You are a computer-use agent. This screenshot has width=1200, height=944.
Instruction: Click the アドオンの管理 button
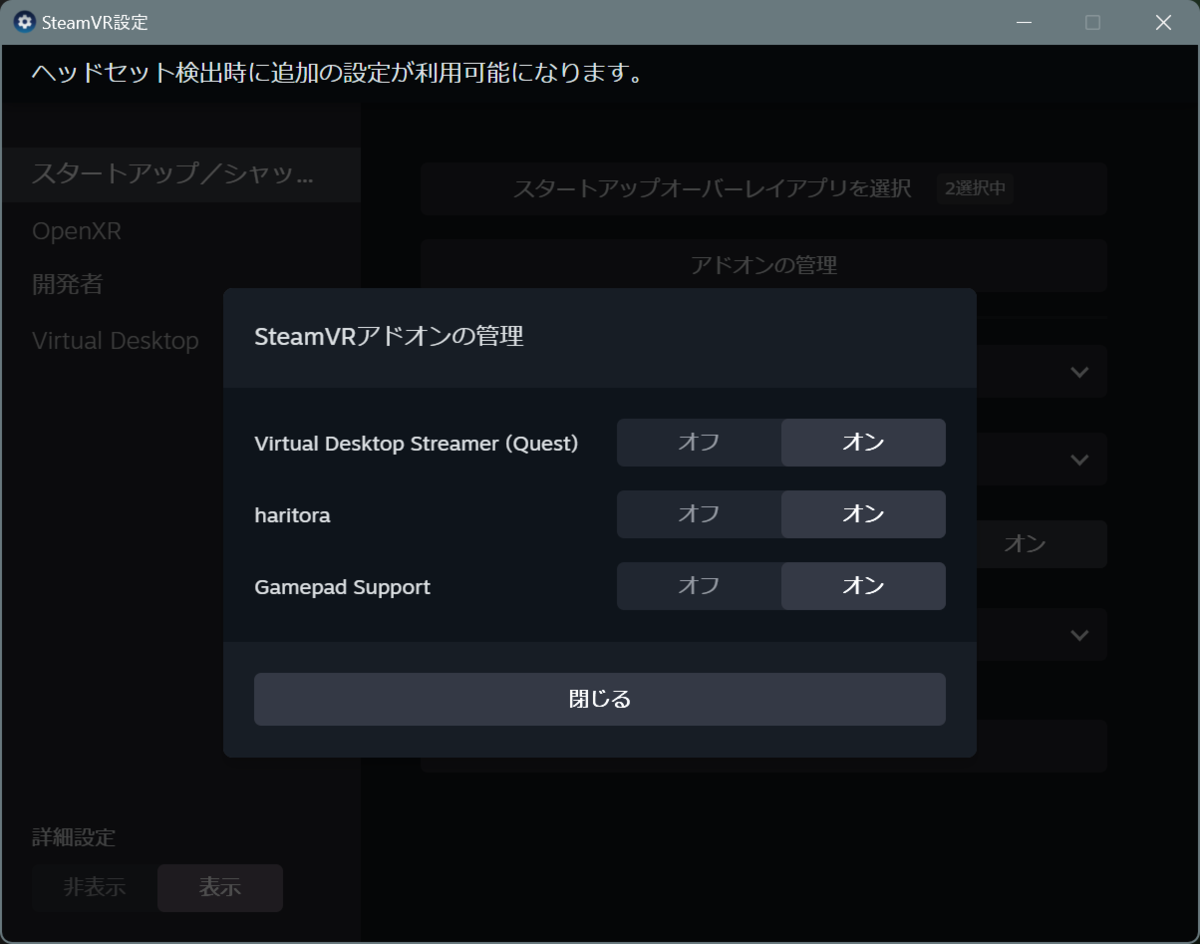click(764, 265)
